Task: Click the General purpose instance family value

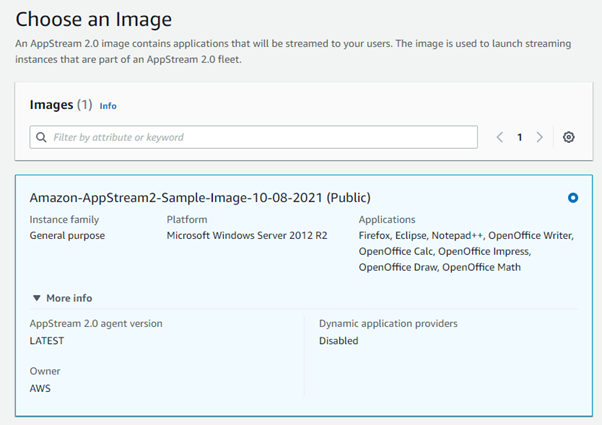Action: pyautogui.click(x=67, y=235)
